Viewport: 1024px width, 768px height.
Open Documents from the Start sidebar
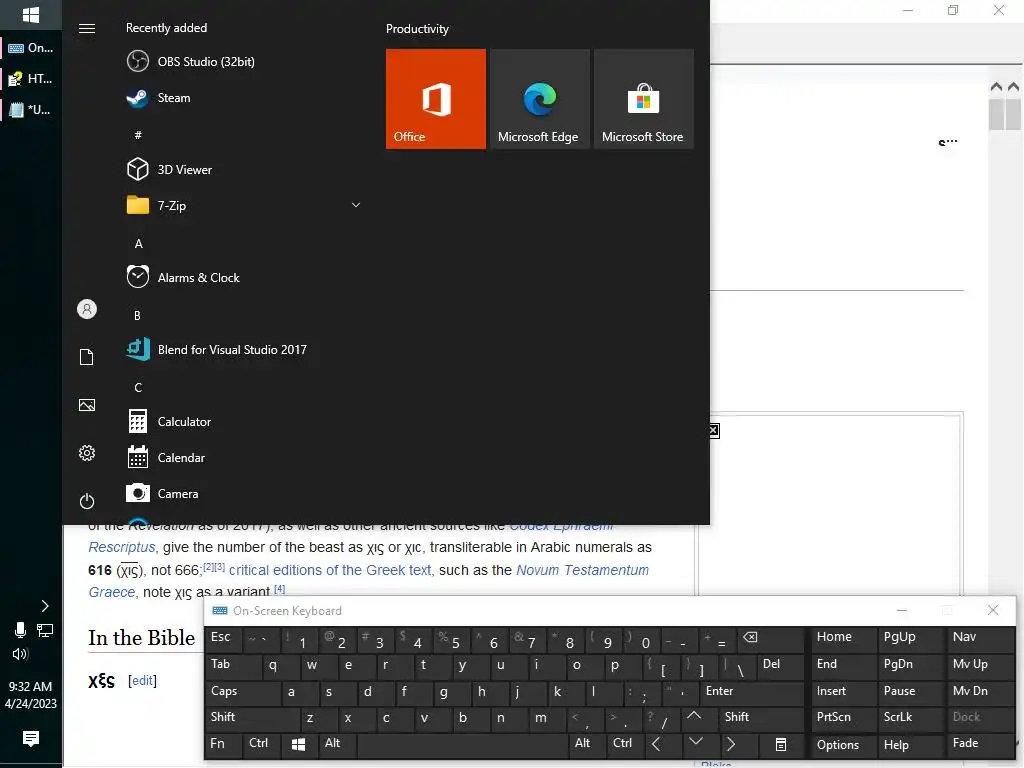(87, 357)
